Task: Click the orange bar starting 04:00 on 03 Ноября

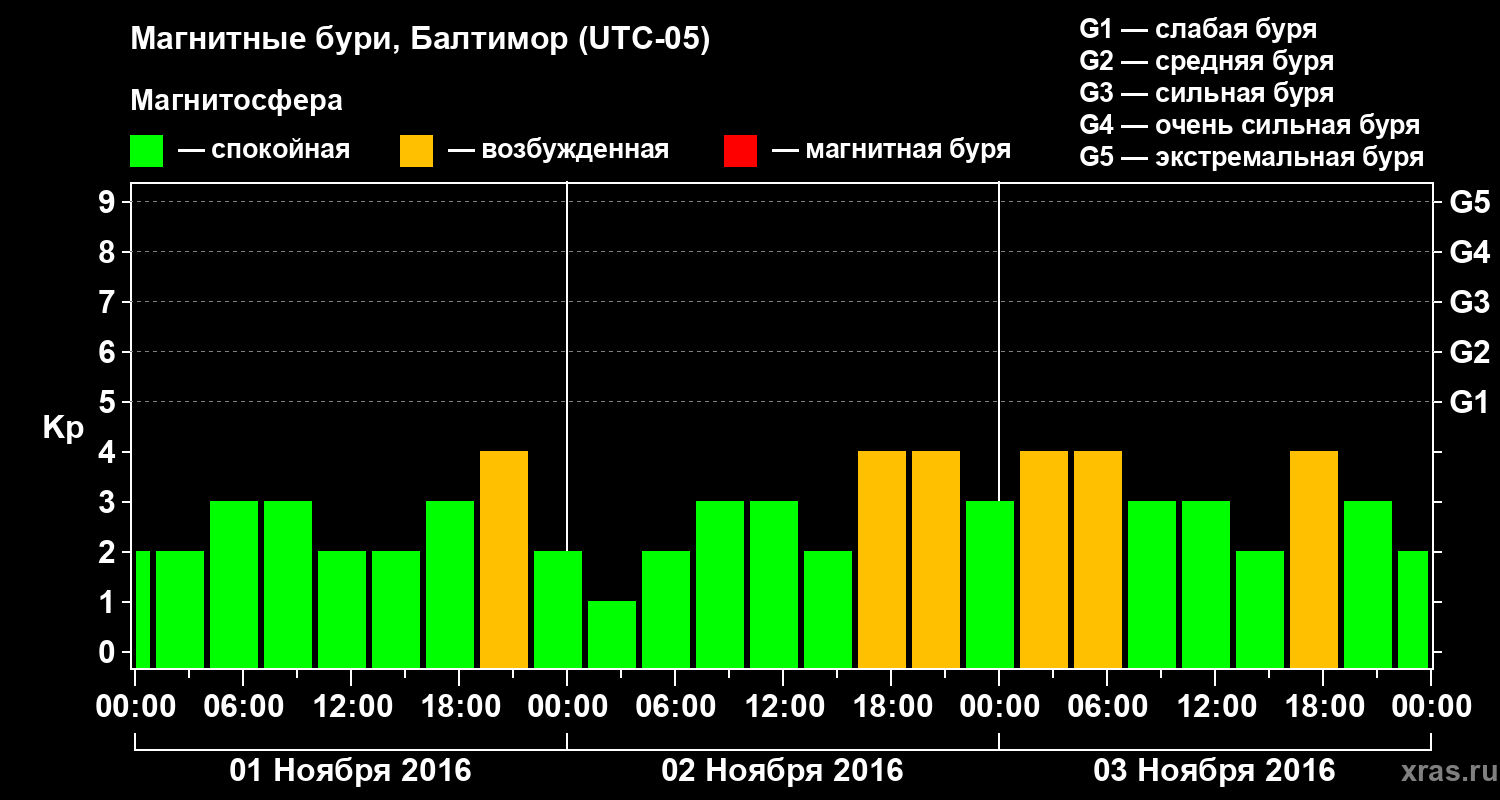Action: point(1098,560)
